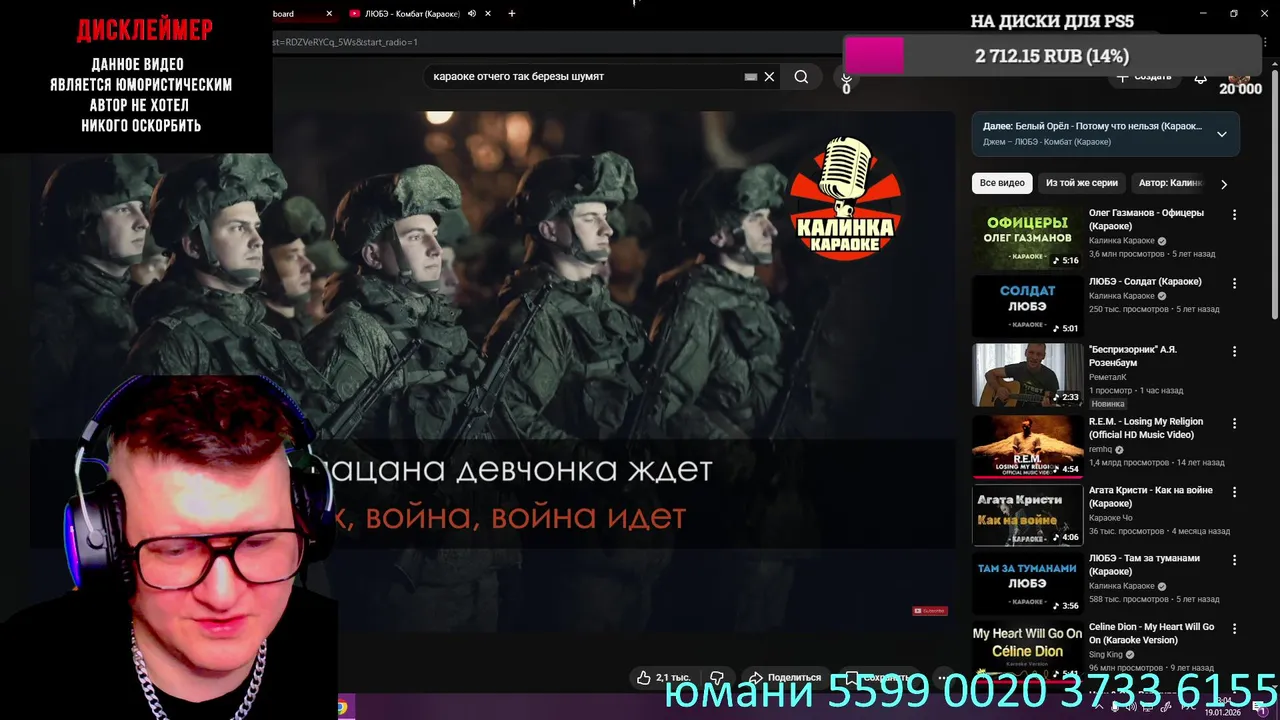Open the taskbar clock showing 19.01.2026
The width and height of the screenshot is (1280, 720).
[1222, 708]
